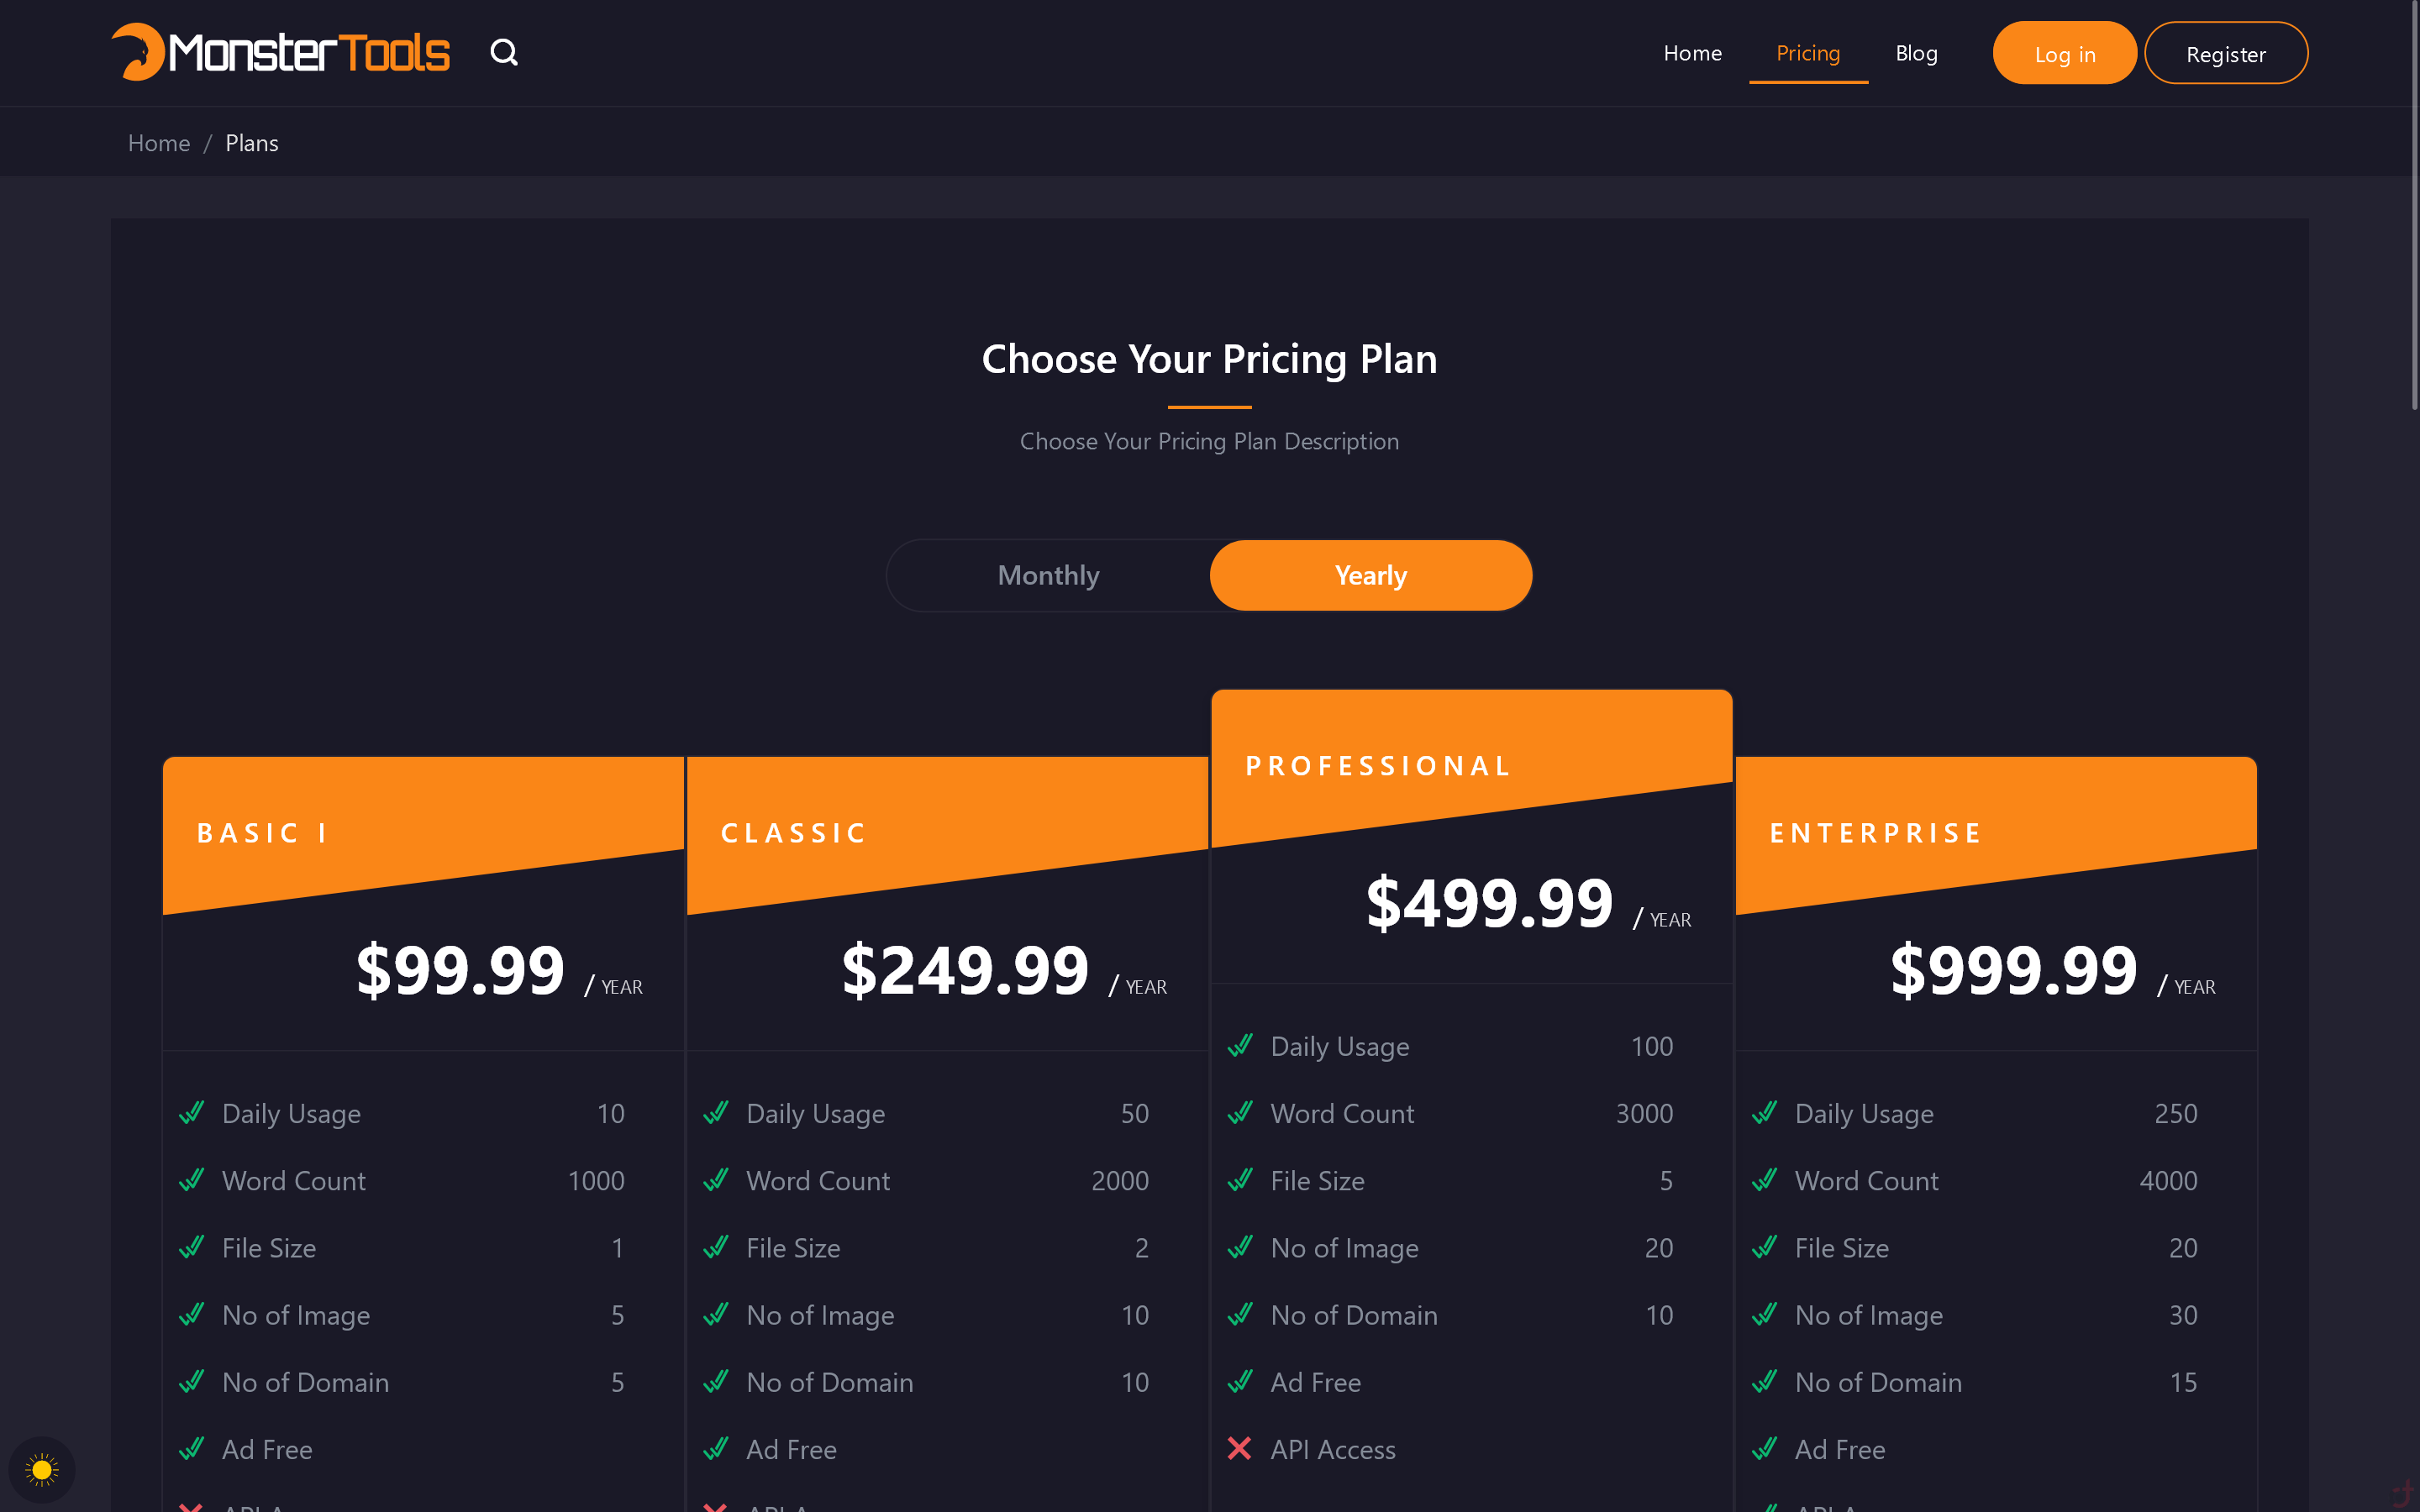Screen dimensions: 2420x1512
Task: Click Classic Word Count checkmark icon
Action: tap(716, 1180)
